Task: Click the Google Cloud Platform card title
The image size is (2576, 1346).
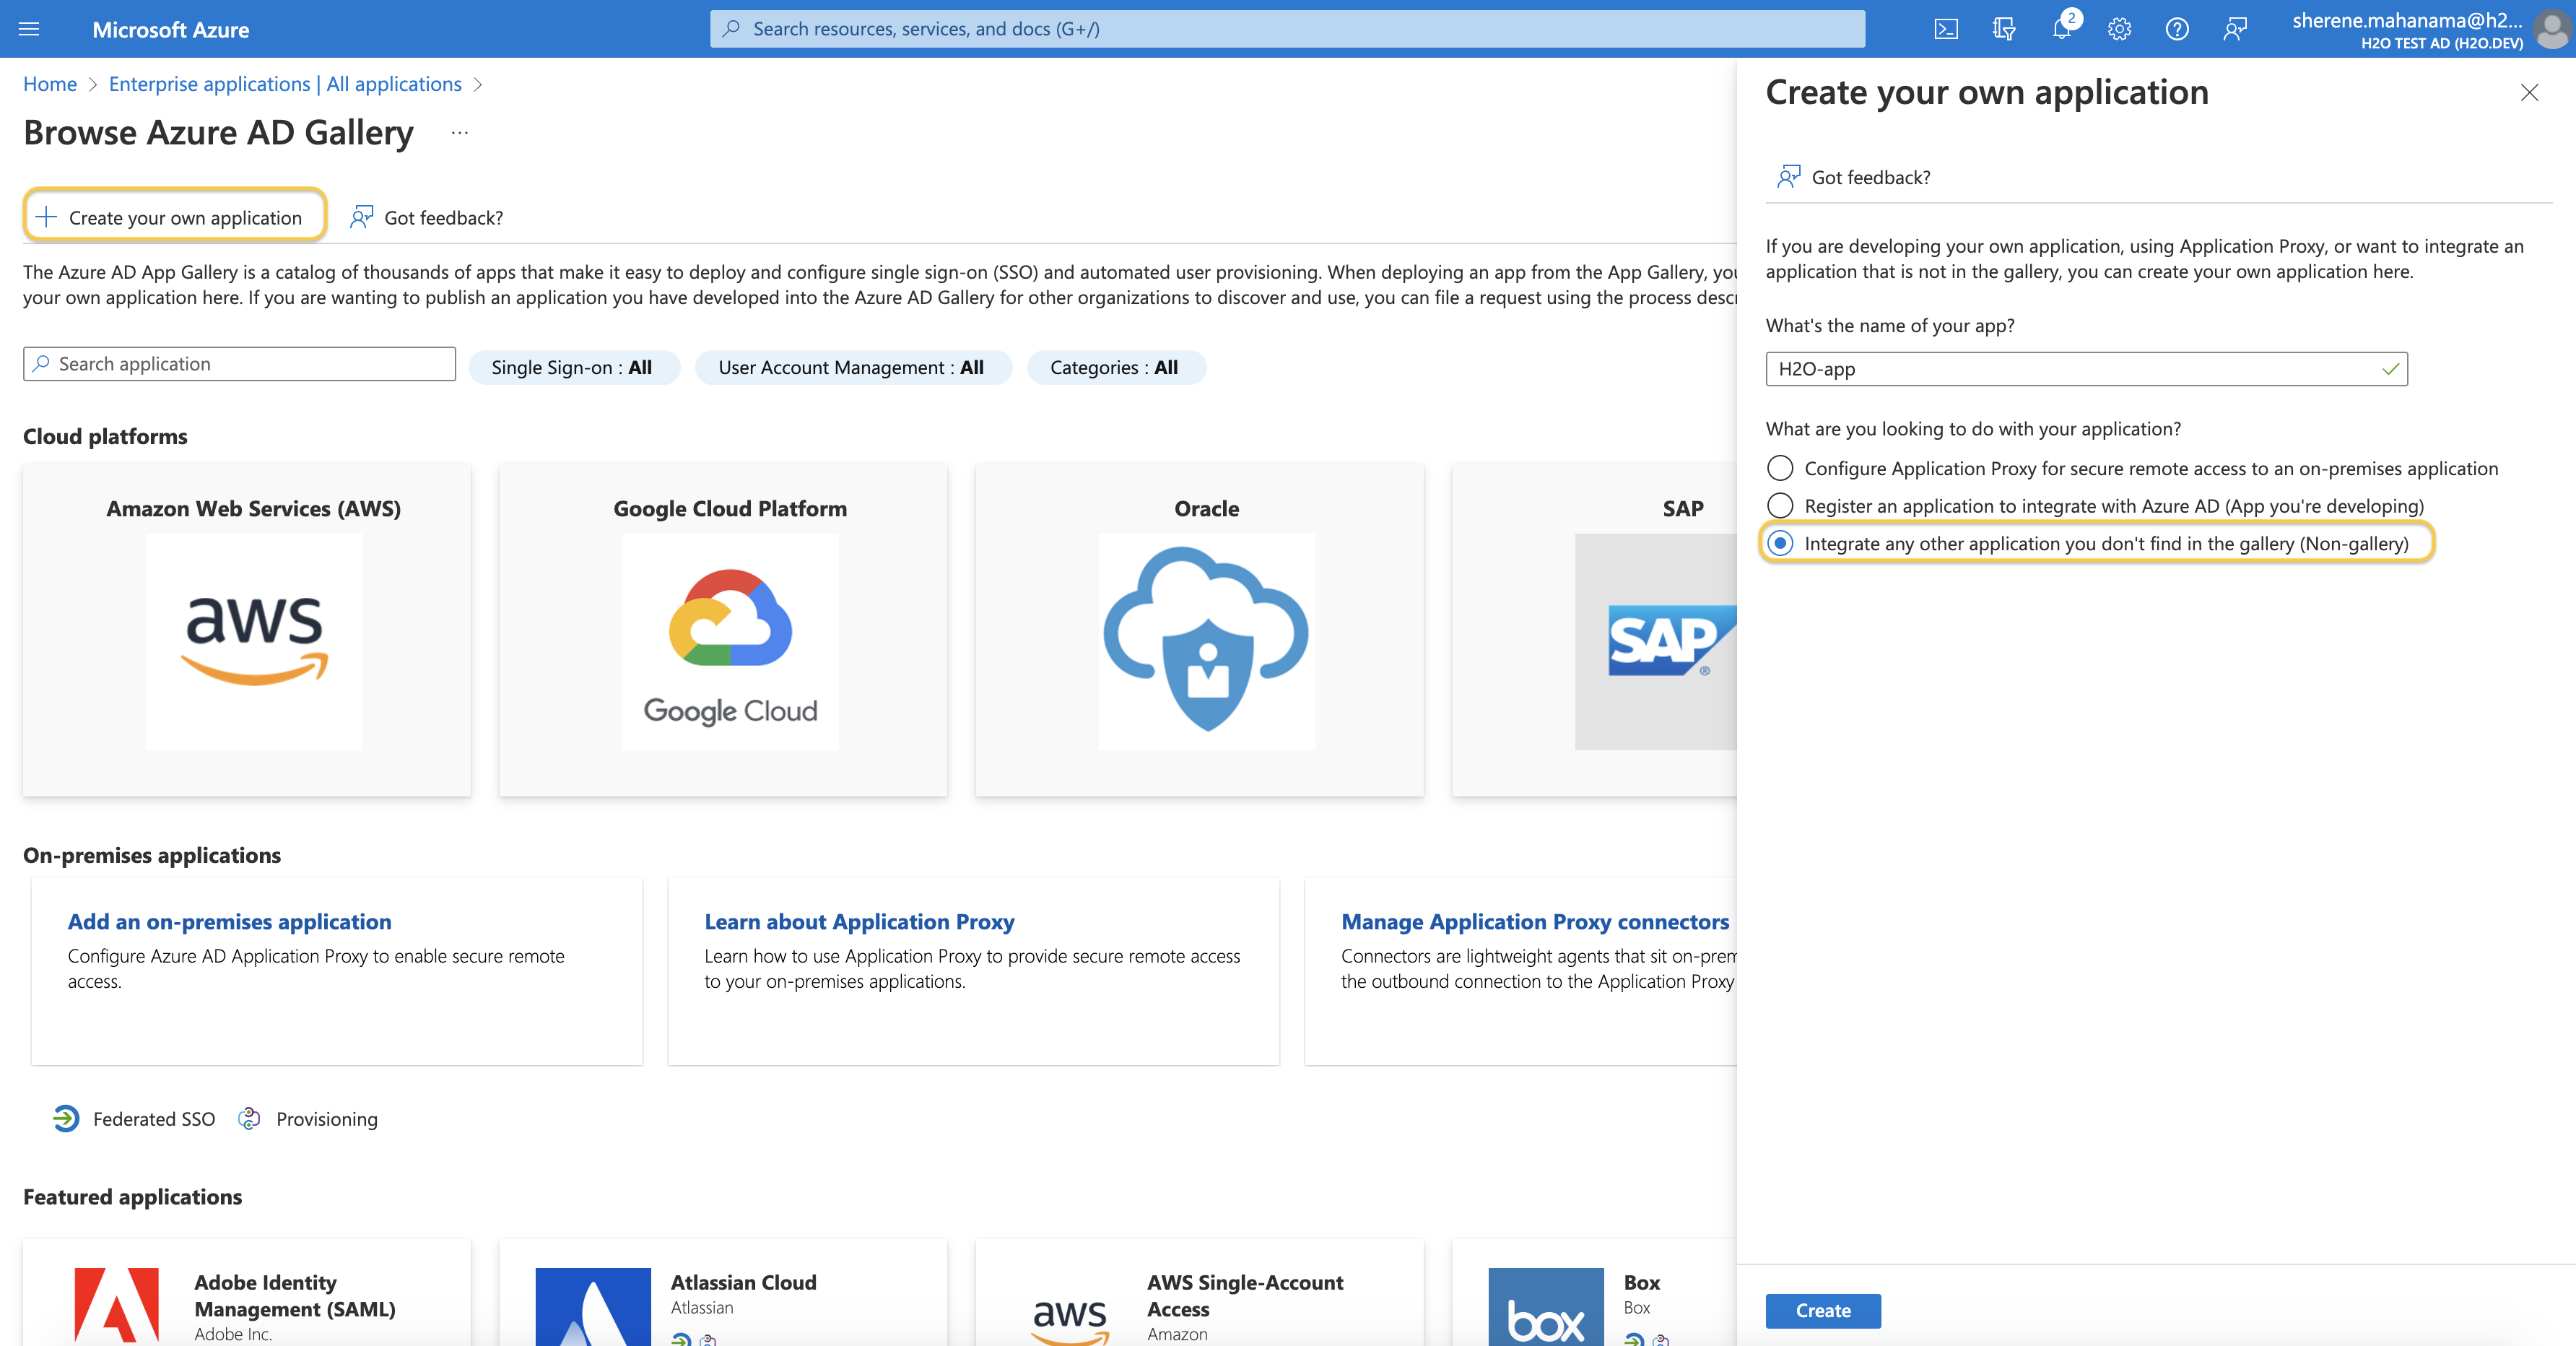Action: [730, 508]
